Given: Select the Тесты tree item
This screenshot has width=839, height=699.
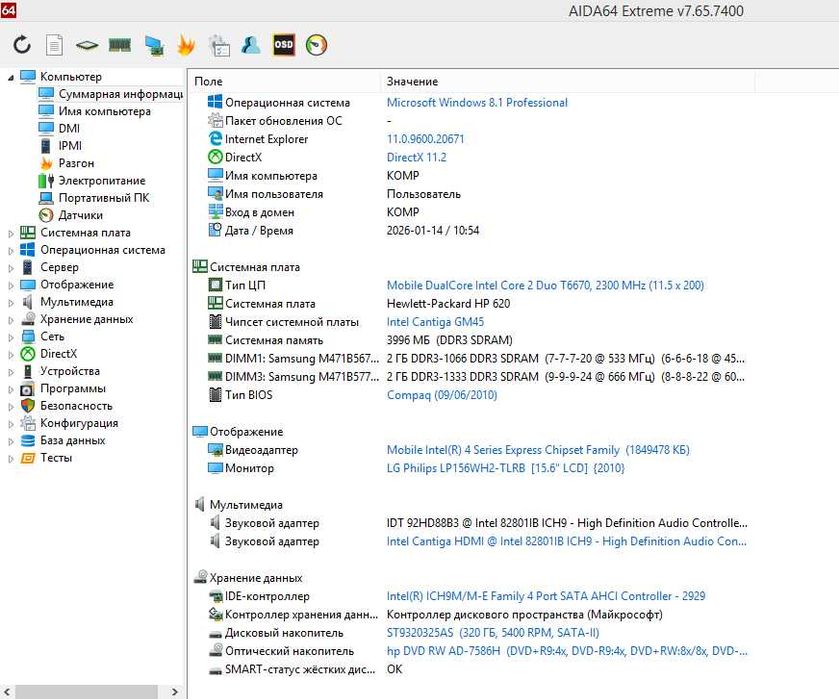Looking at the screenshot, I should point(56,458).
